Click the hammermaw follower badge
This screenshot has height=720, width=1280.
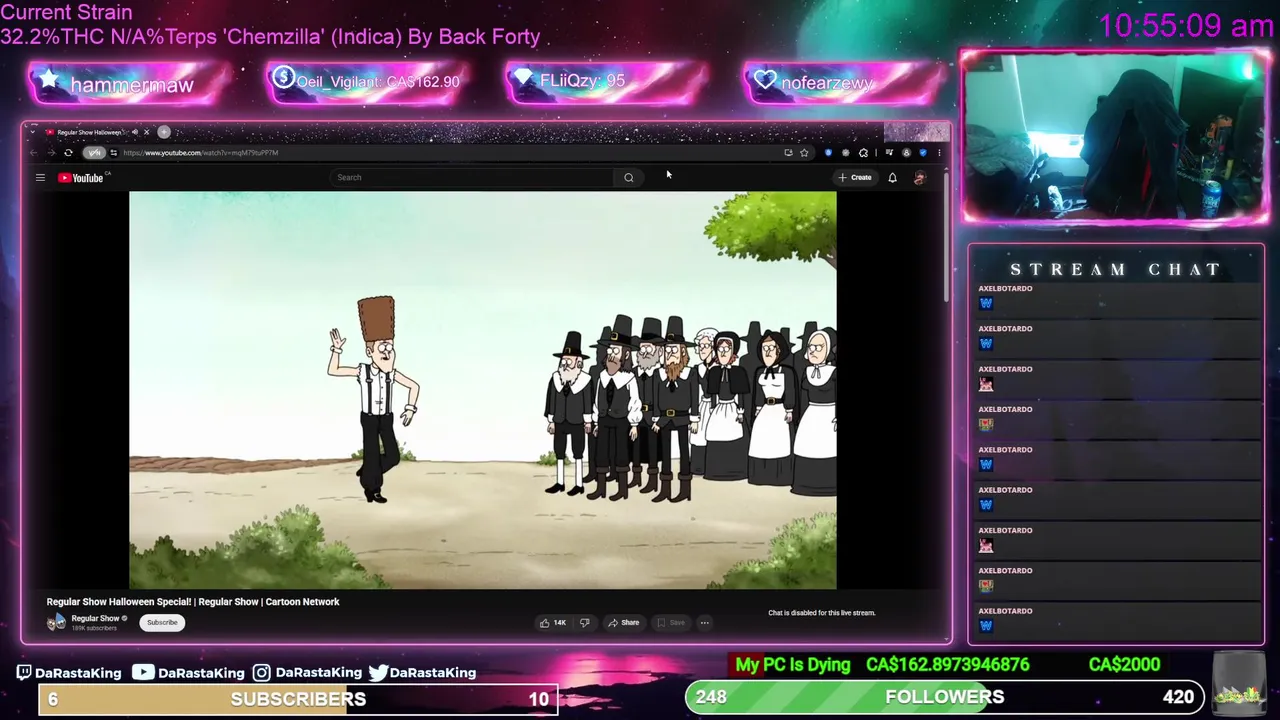tap(130, 83)
